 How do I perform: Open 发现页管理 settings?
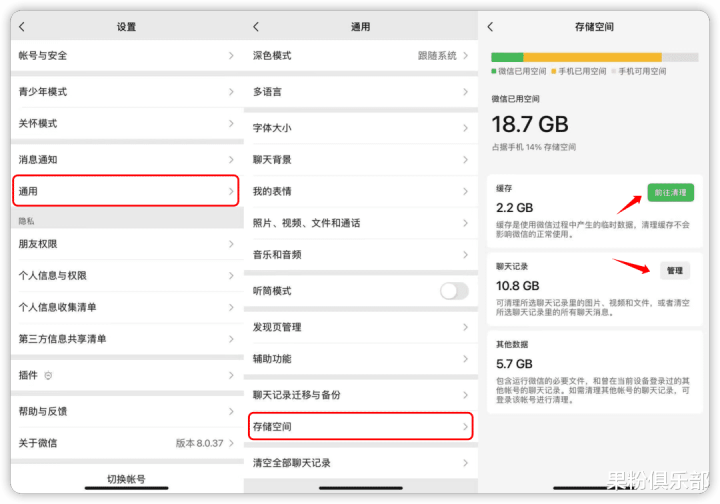tap(361, 327)
